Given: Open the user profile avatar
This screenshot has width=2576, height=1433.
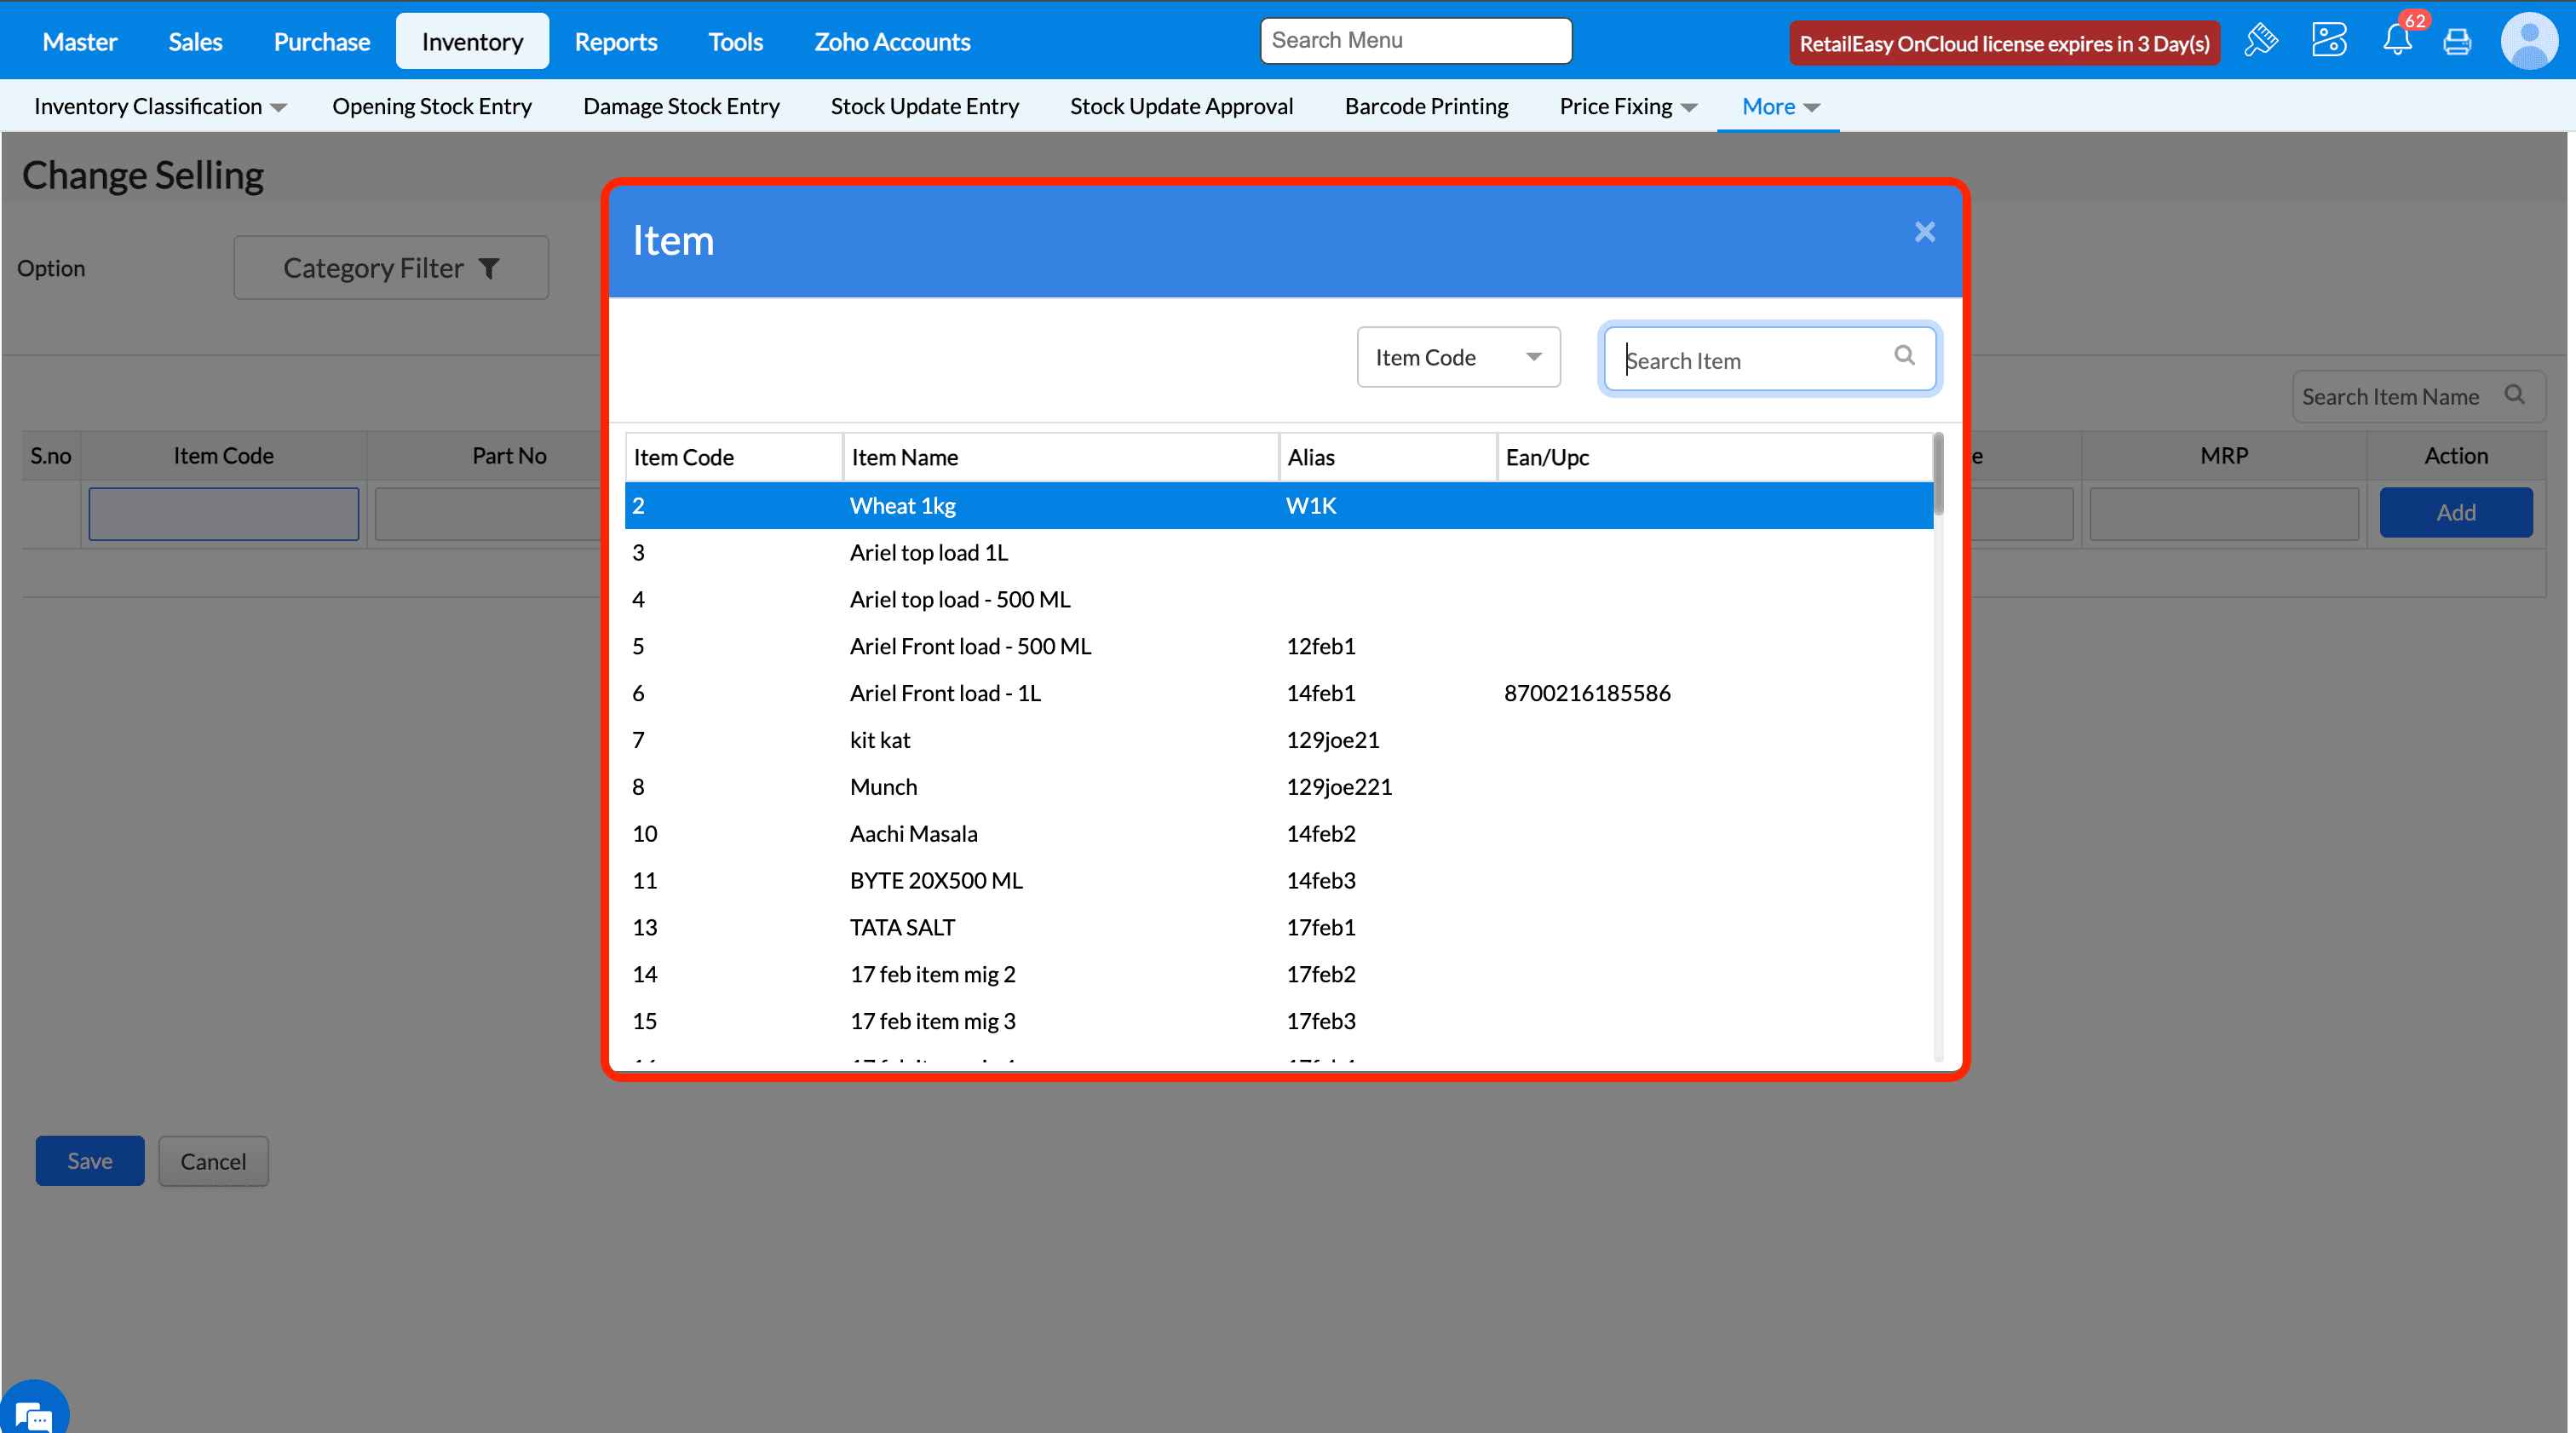Looking at the screenshot, I should click(2528, 41).
